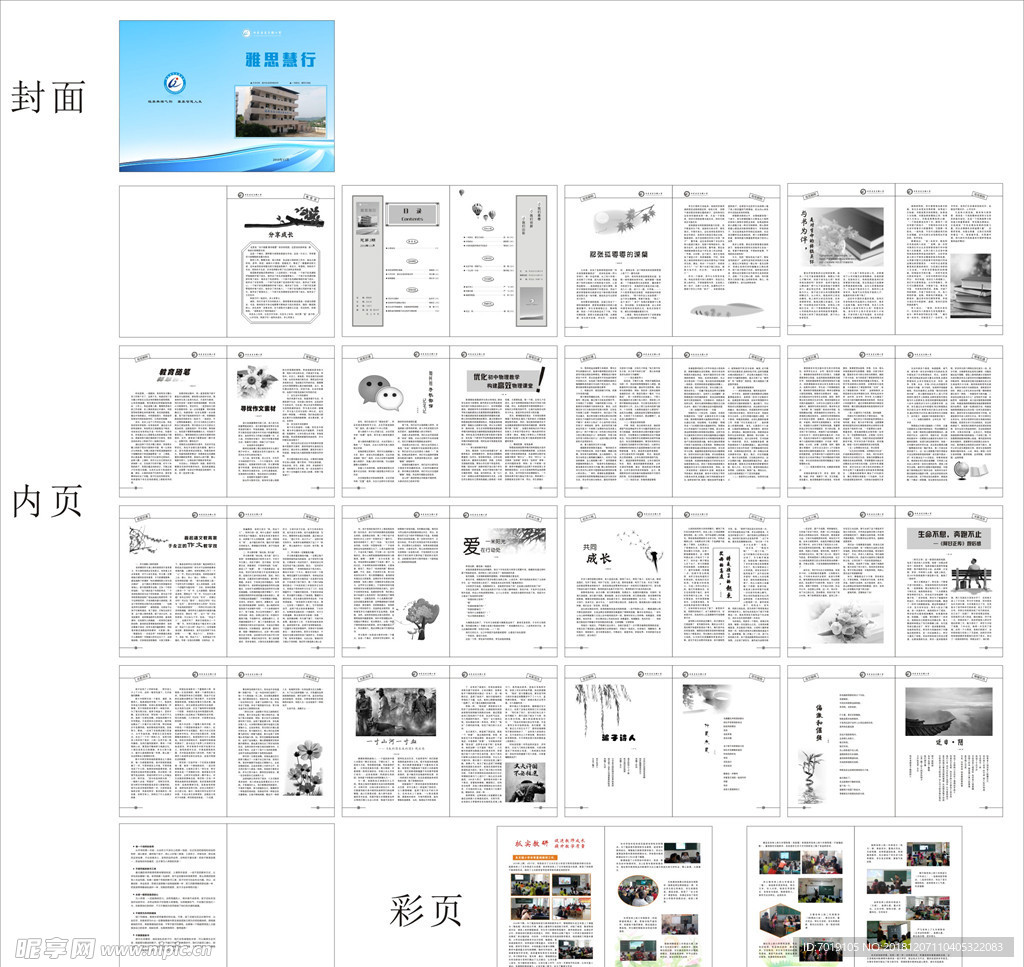Click the school building photo on the cover

(273, 110)
